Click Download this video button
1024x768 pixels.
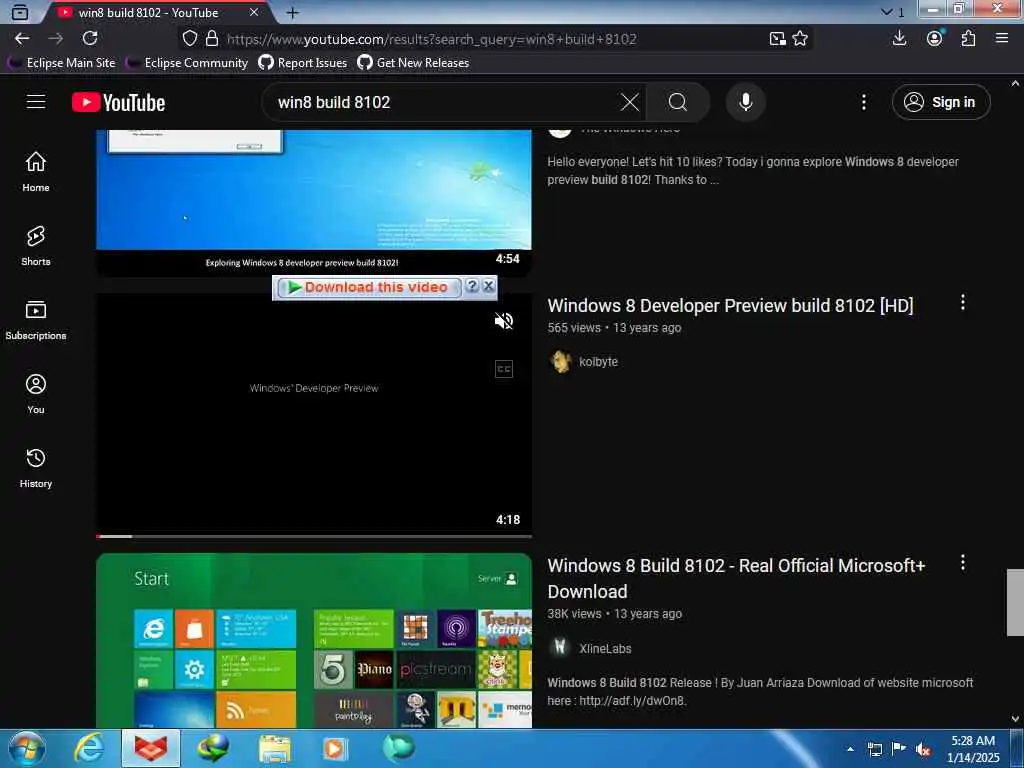(368, 287)
